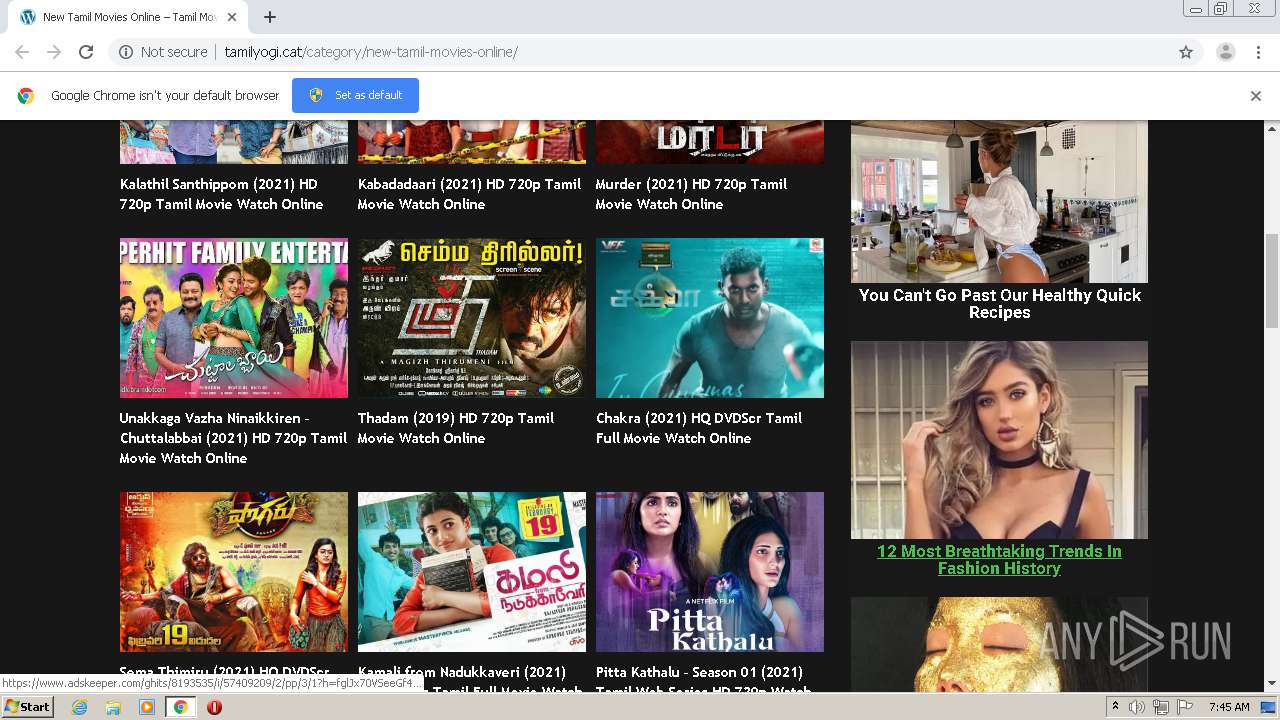
Task: Open the Not secure site info icon
Action: (126, 52)
